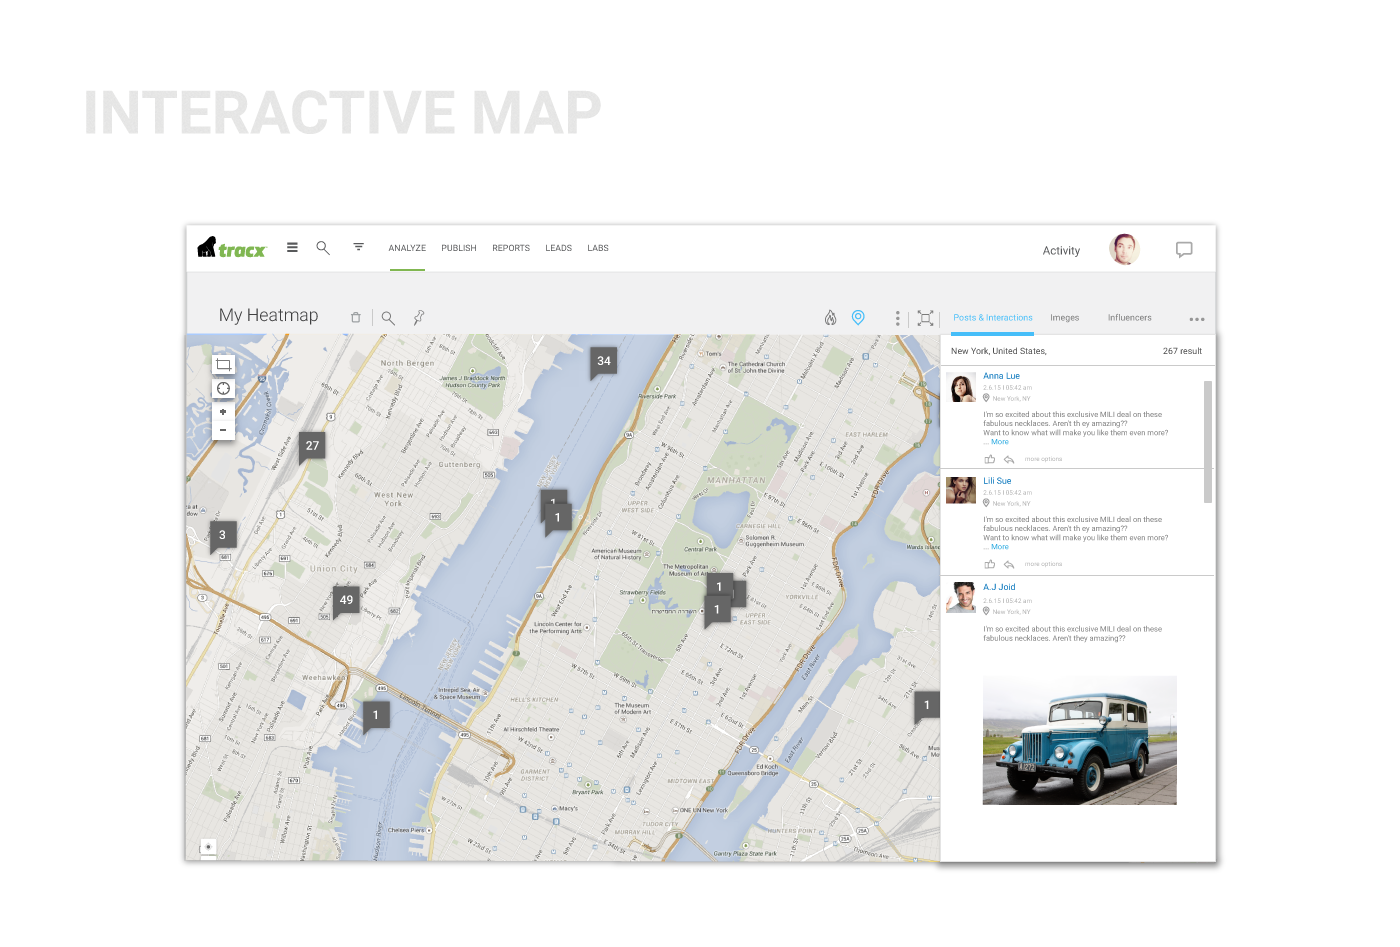Zoom in the map with plus button
Image resolution: width=1400 pixels, height=947 pixels.
point(223,411)
